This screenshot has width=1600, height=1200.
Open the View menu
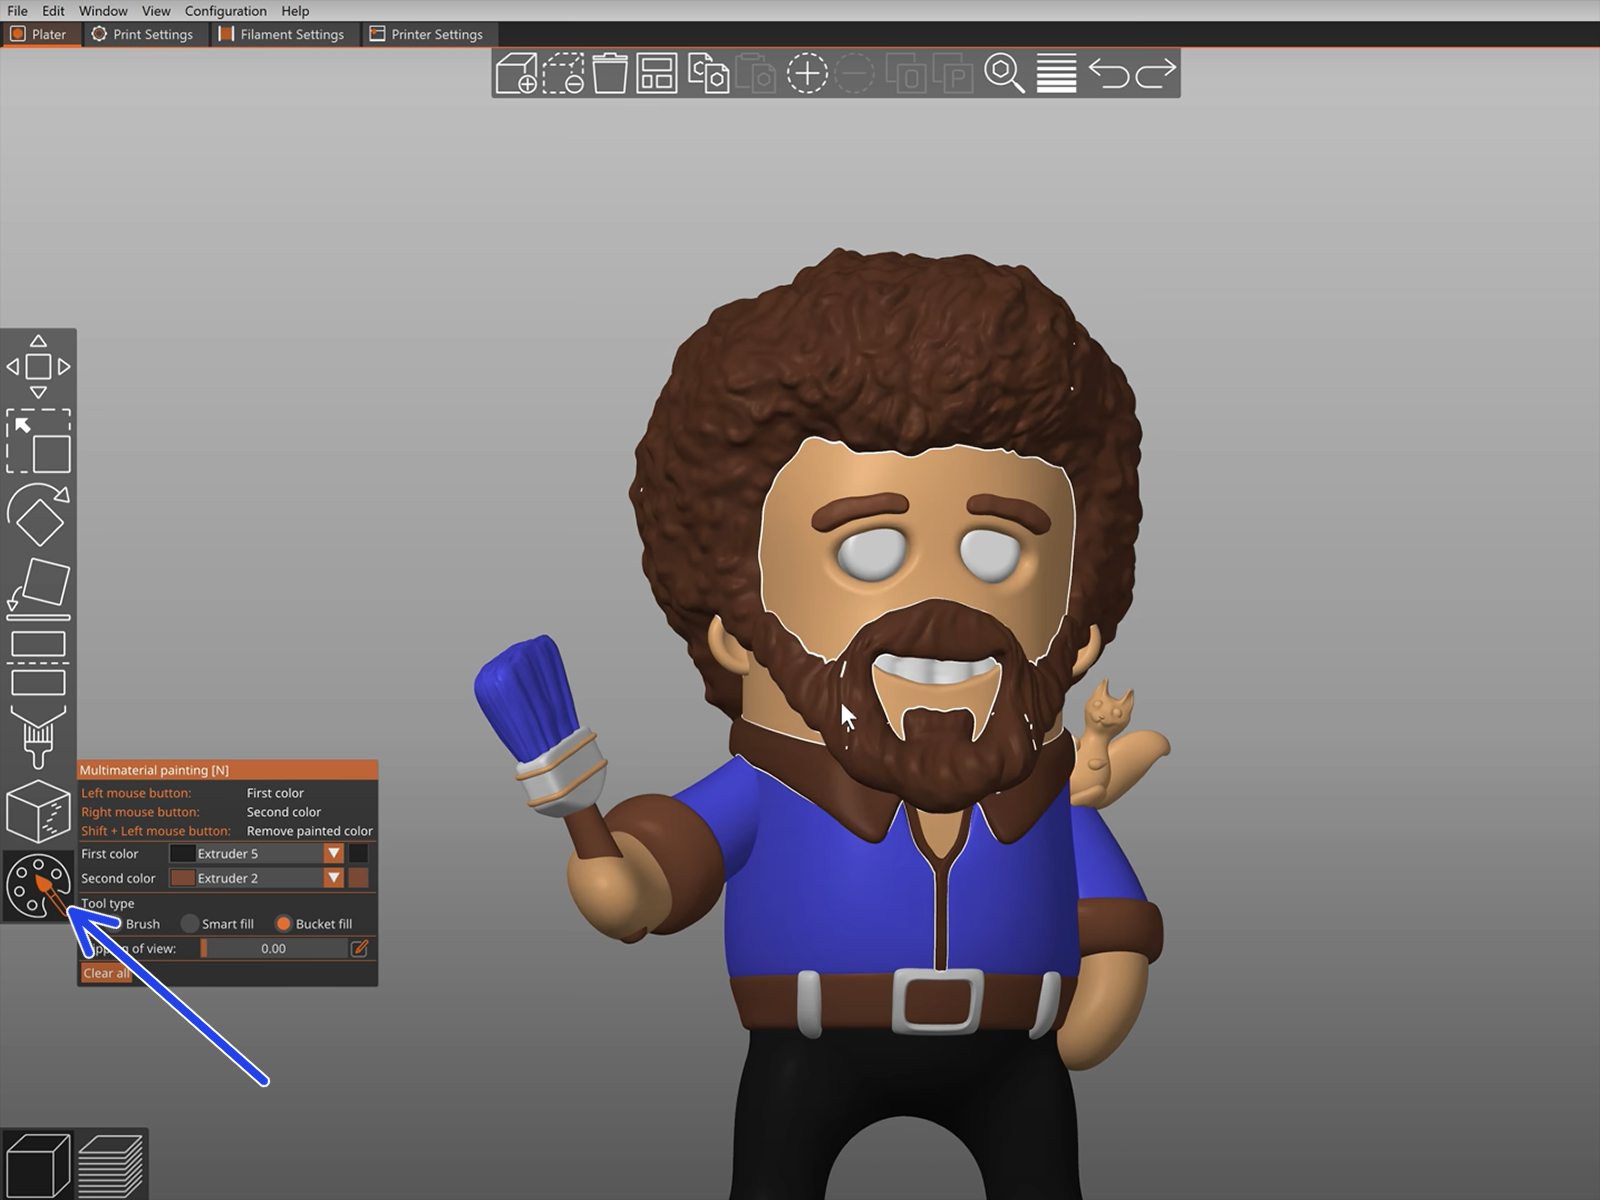[156, 11]
